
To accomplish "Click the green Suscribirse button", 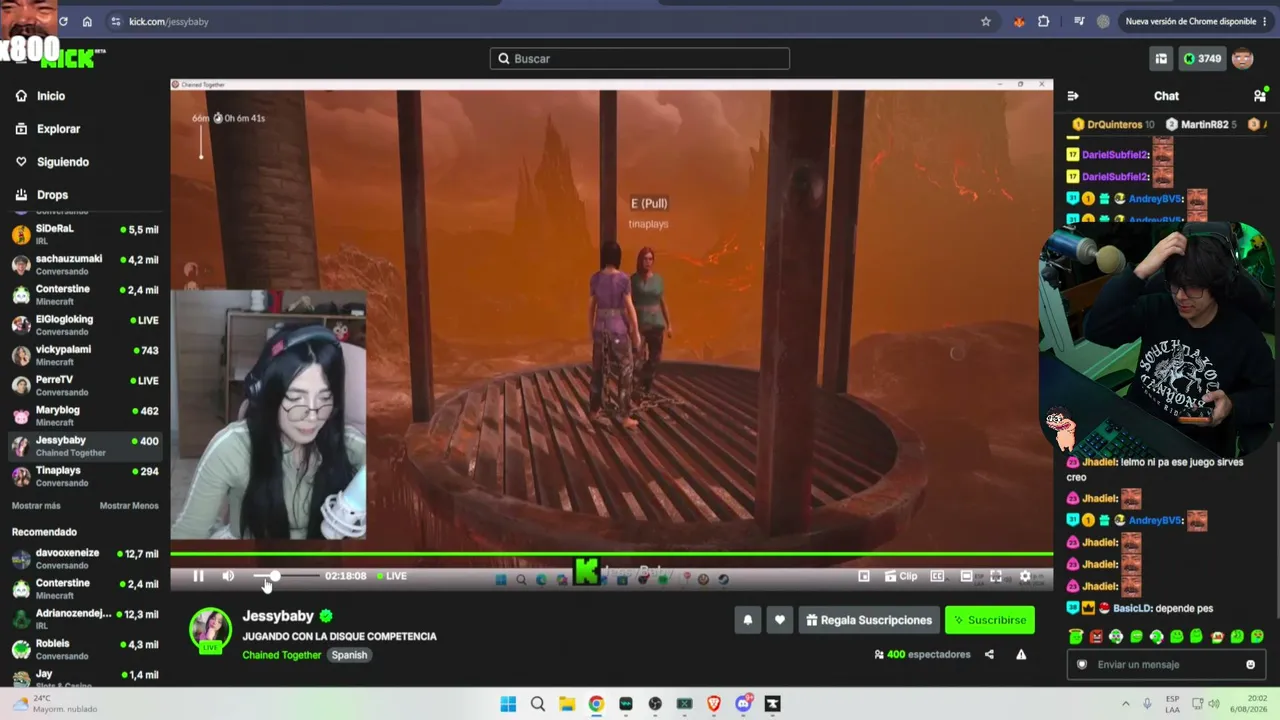I will coord(990,620).
